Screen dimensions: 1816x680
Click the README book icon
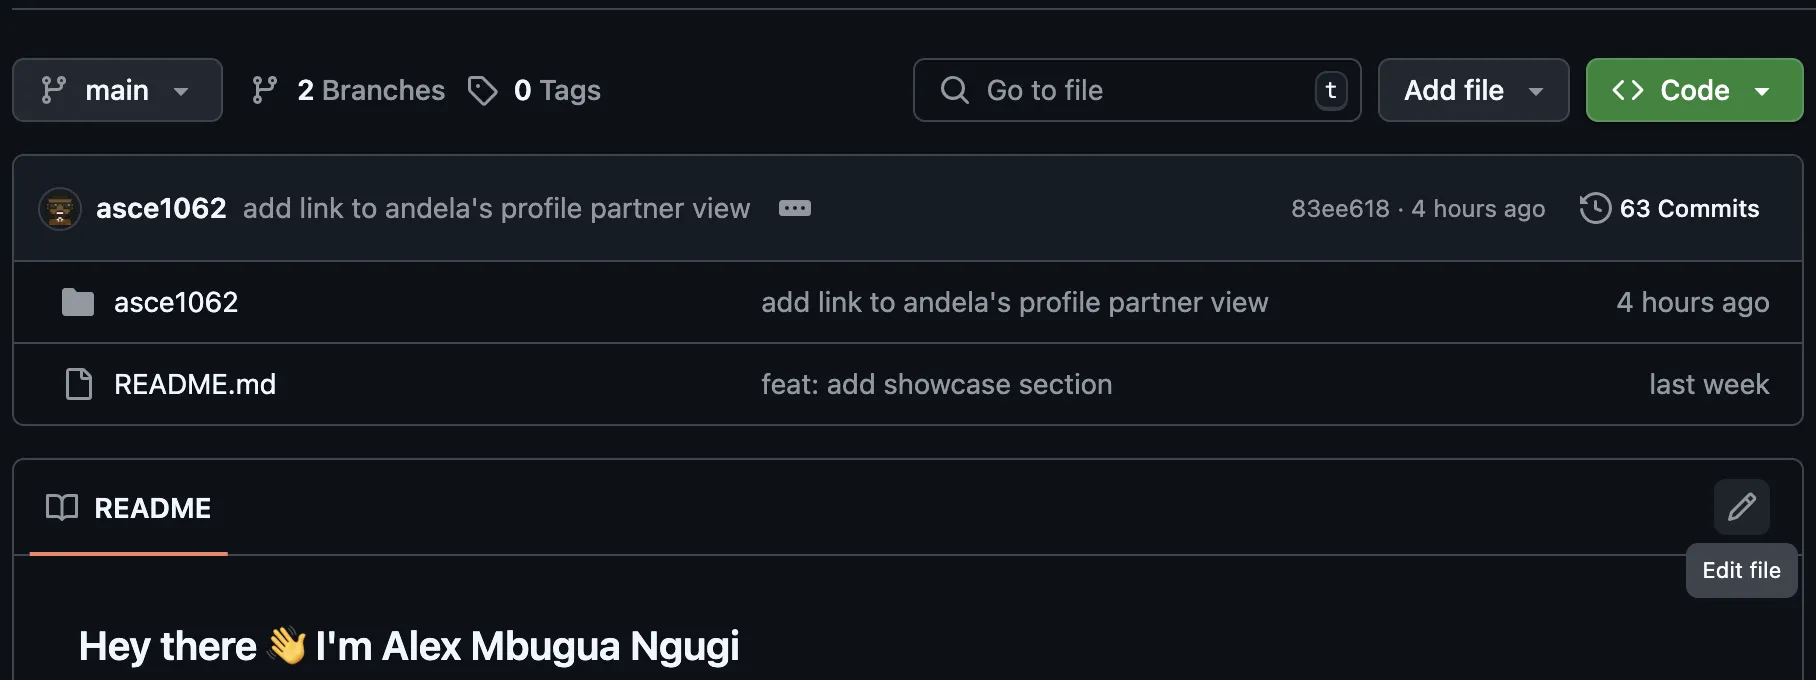pyautogui.click(x=62, y=508)
